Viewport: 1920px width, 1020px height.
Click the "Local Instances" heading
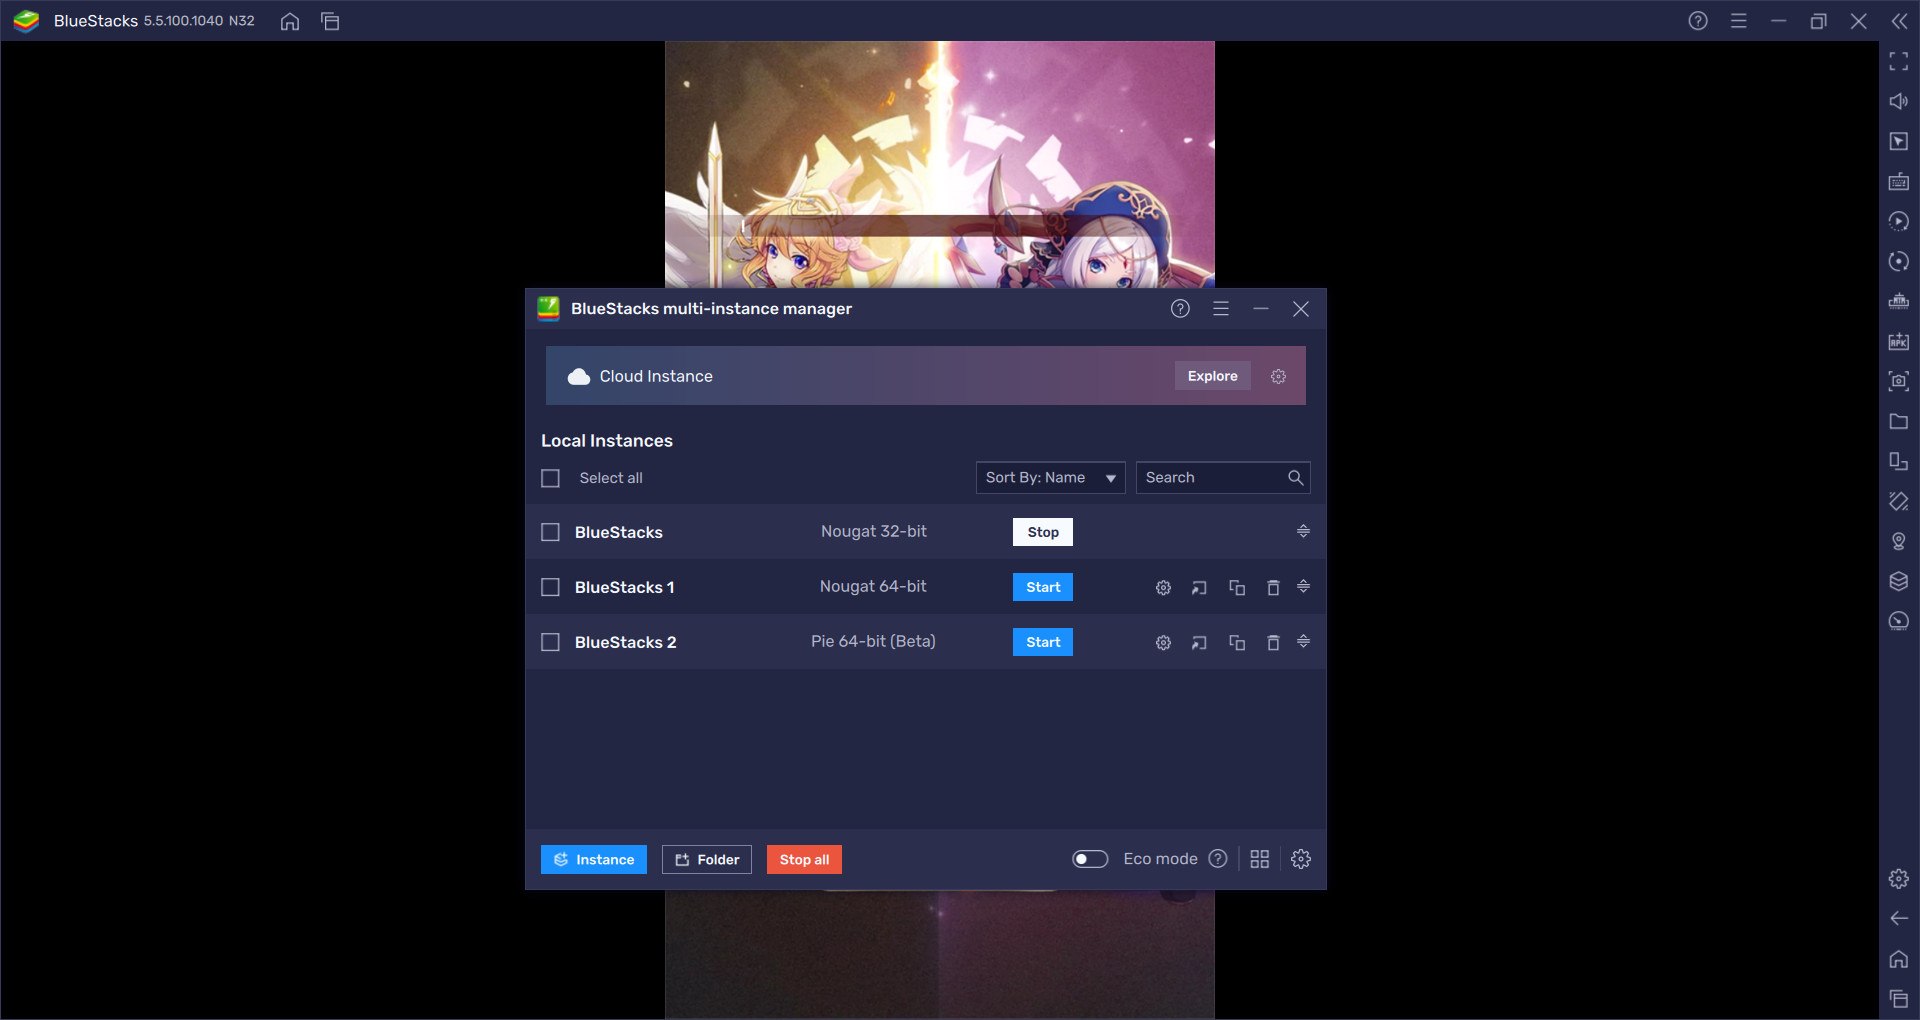(x=607, y=441)
